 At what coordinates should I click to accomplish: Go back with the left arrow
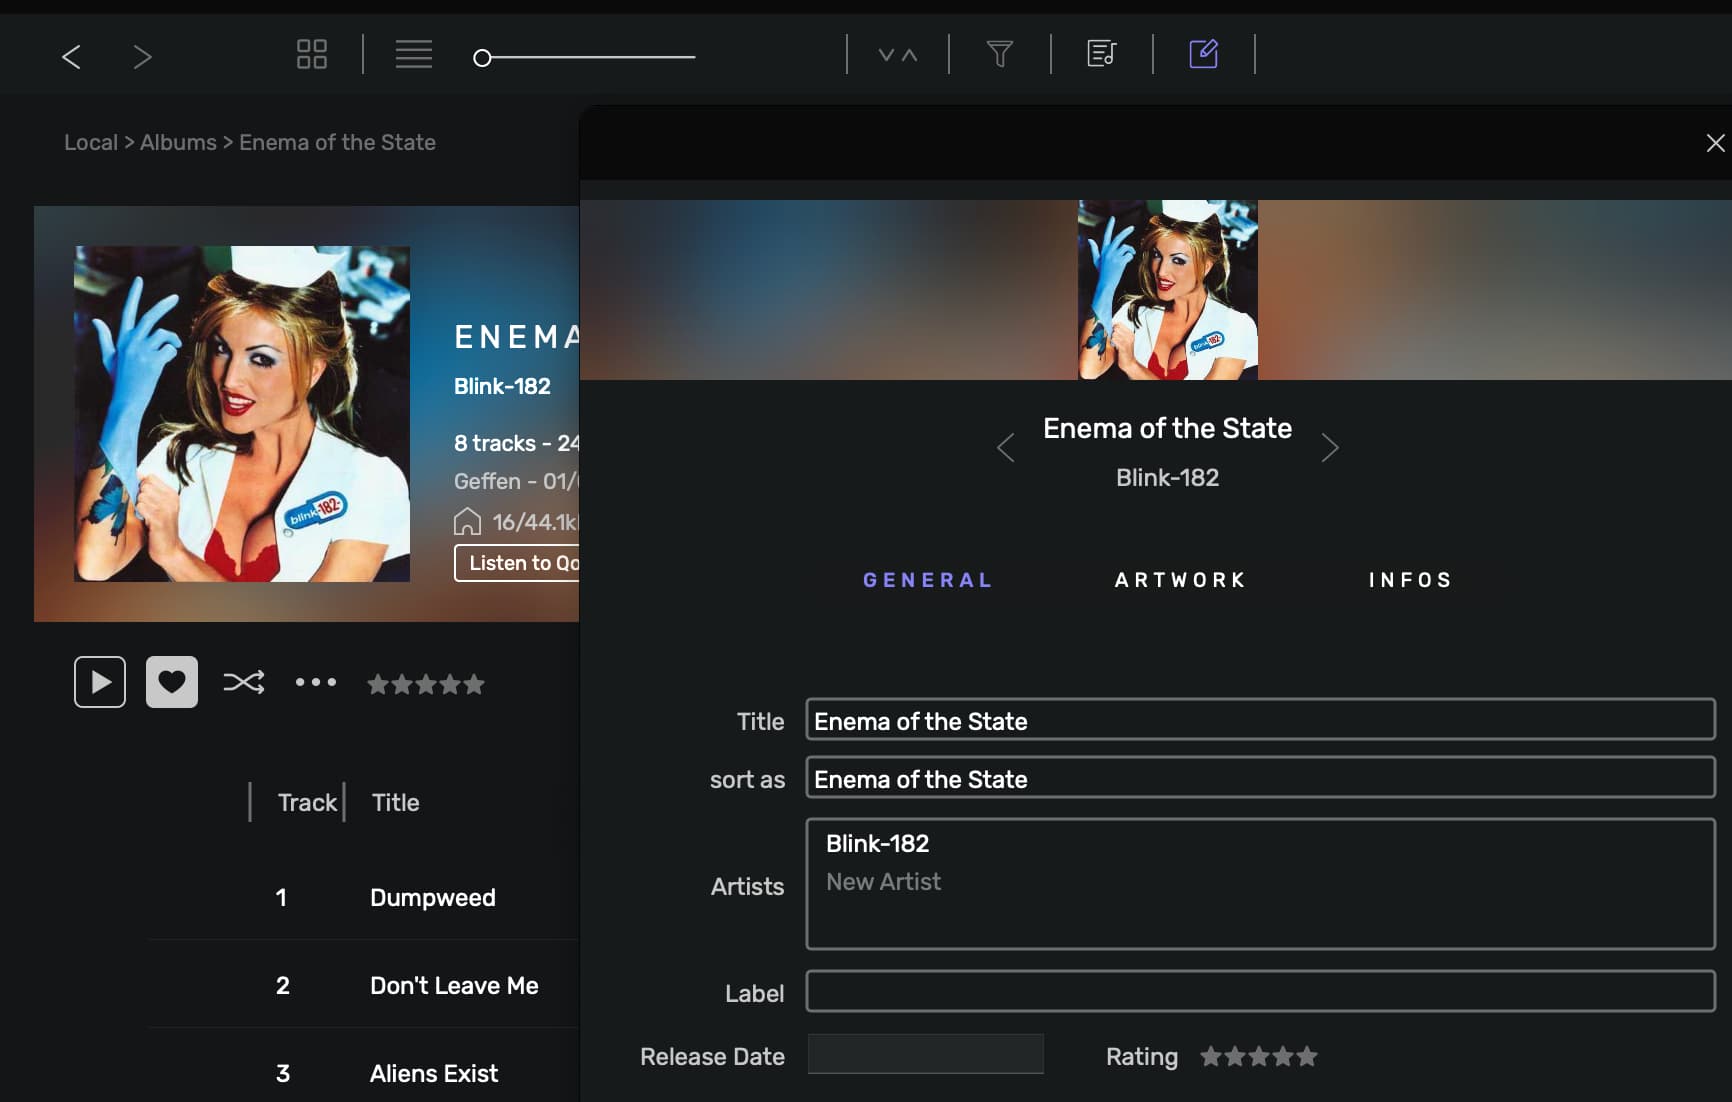(x=71, y=56)
